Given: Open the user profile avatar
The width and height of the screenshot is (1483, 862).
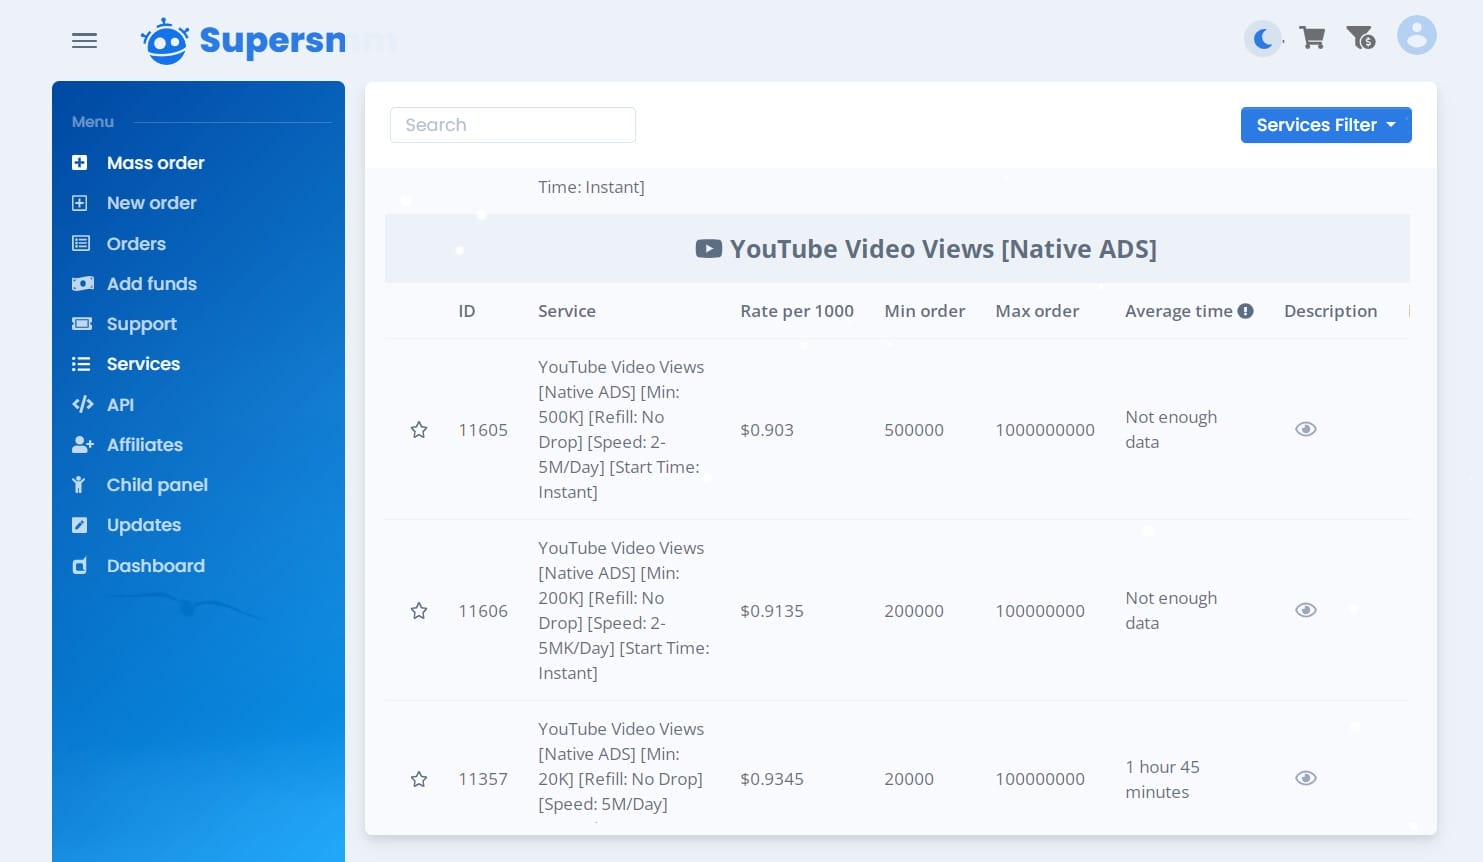Looking at the screenshot, I should [x=1416, y=36].
